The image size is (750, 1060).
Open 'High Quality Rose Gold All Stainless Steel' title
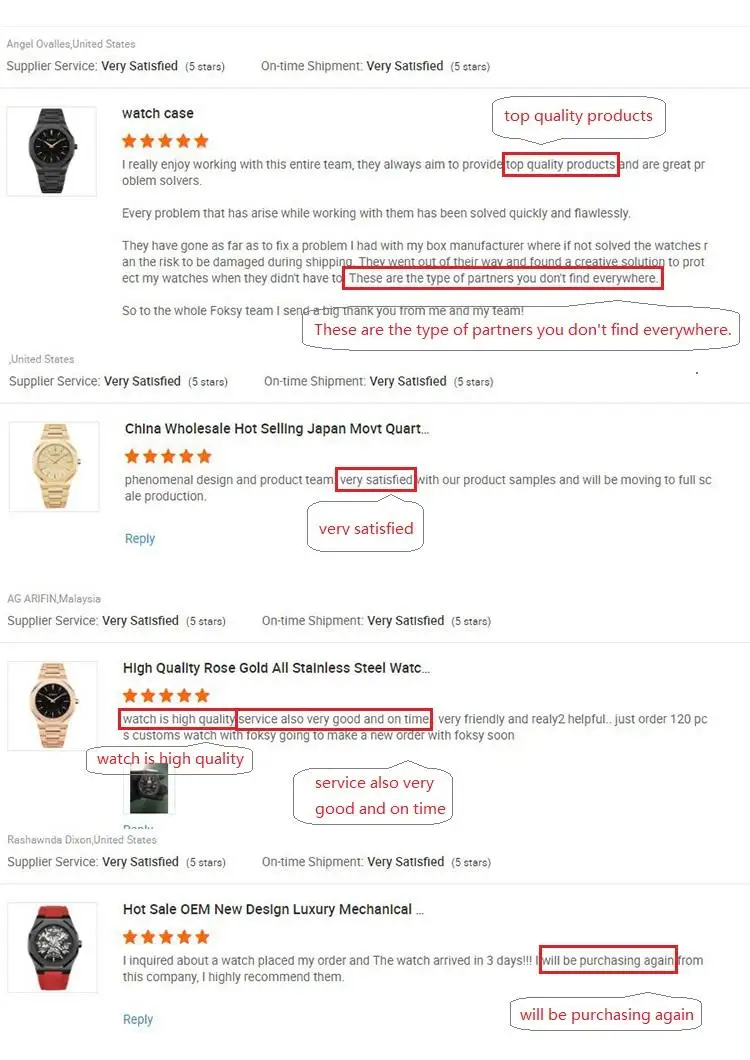coord(276,668)
